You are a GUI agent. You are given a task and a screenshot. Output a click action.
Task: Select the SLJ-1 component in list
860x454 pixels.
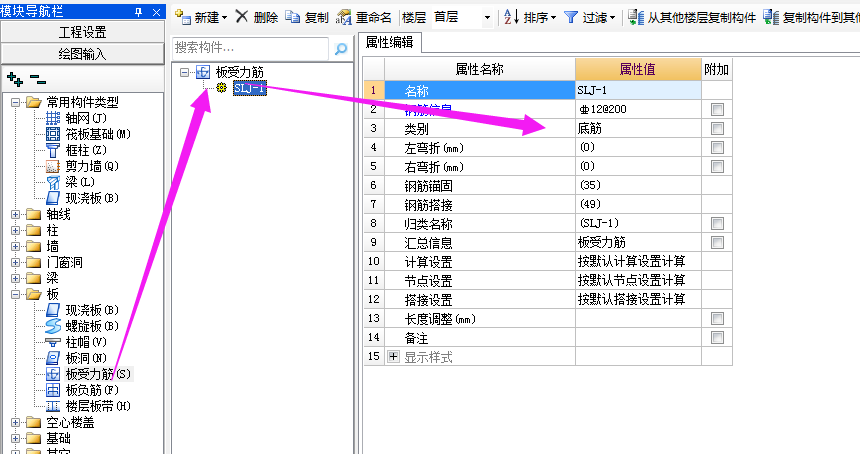coord(250,88)
